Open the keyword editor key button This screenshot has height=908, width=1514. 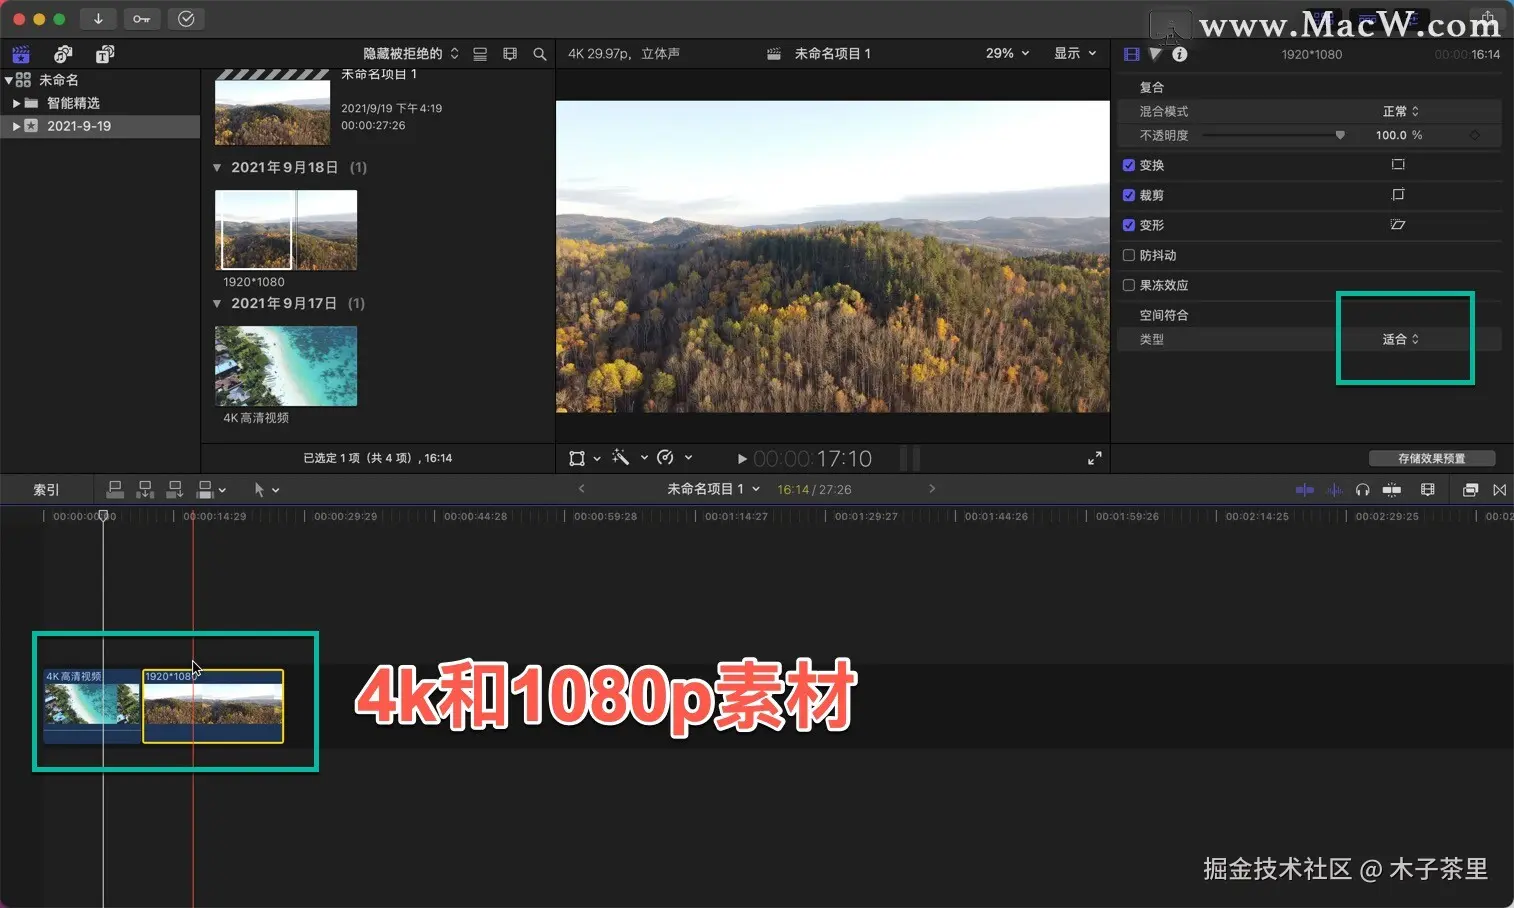pos(142,19)
